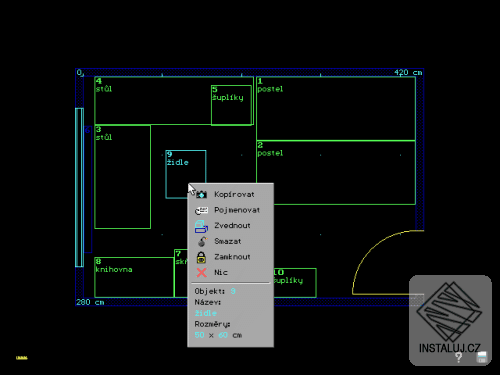Click the red X icon beside Nic
The width and height of the screenshot is (500, 375).
click(201, 273)
